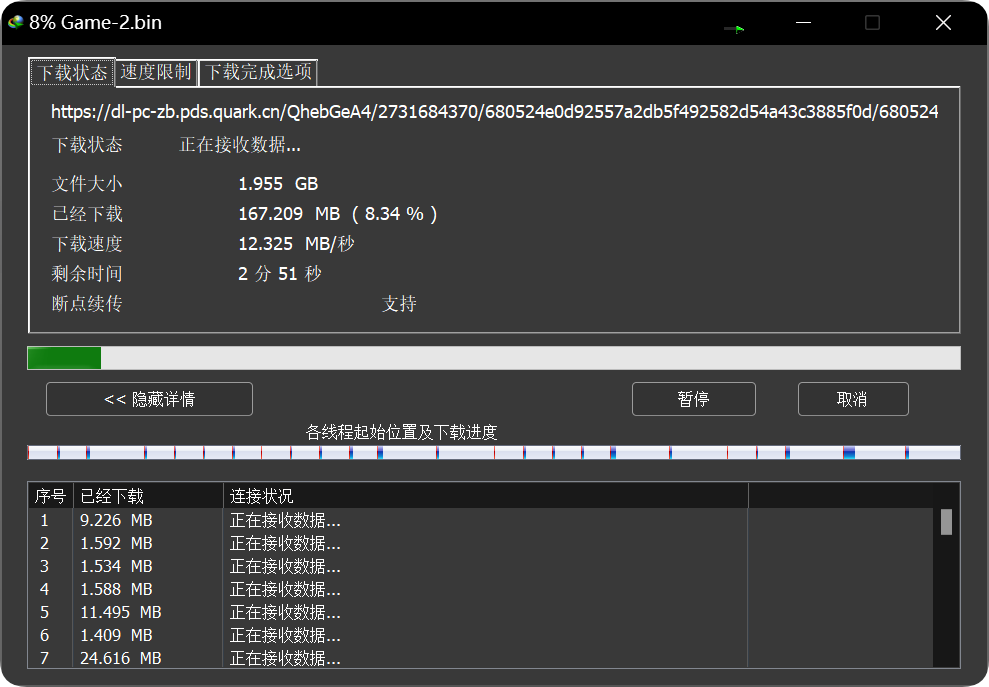Sort by 已经下载 column header
The image size is (989, 687).
(148, 496)
